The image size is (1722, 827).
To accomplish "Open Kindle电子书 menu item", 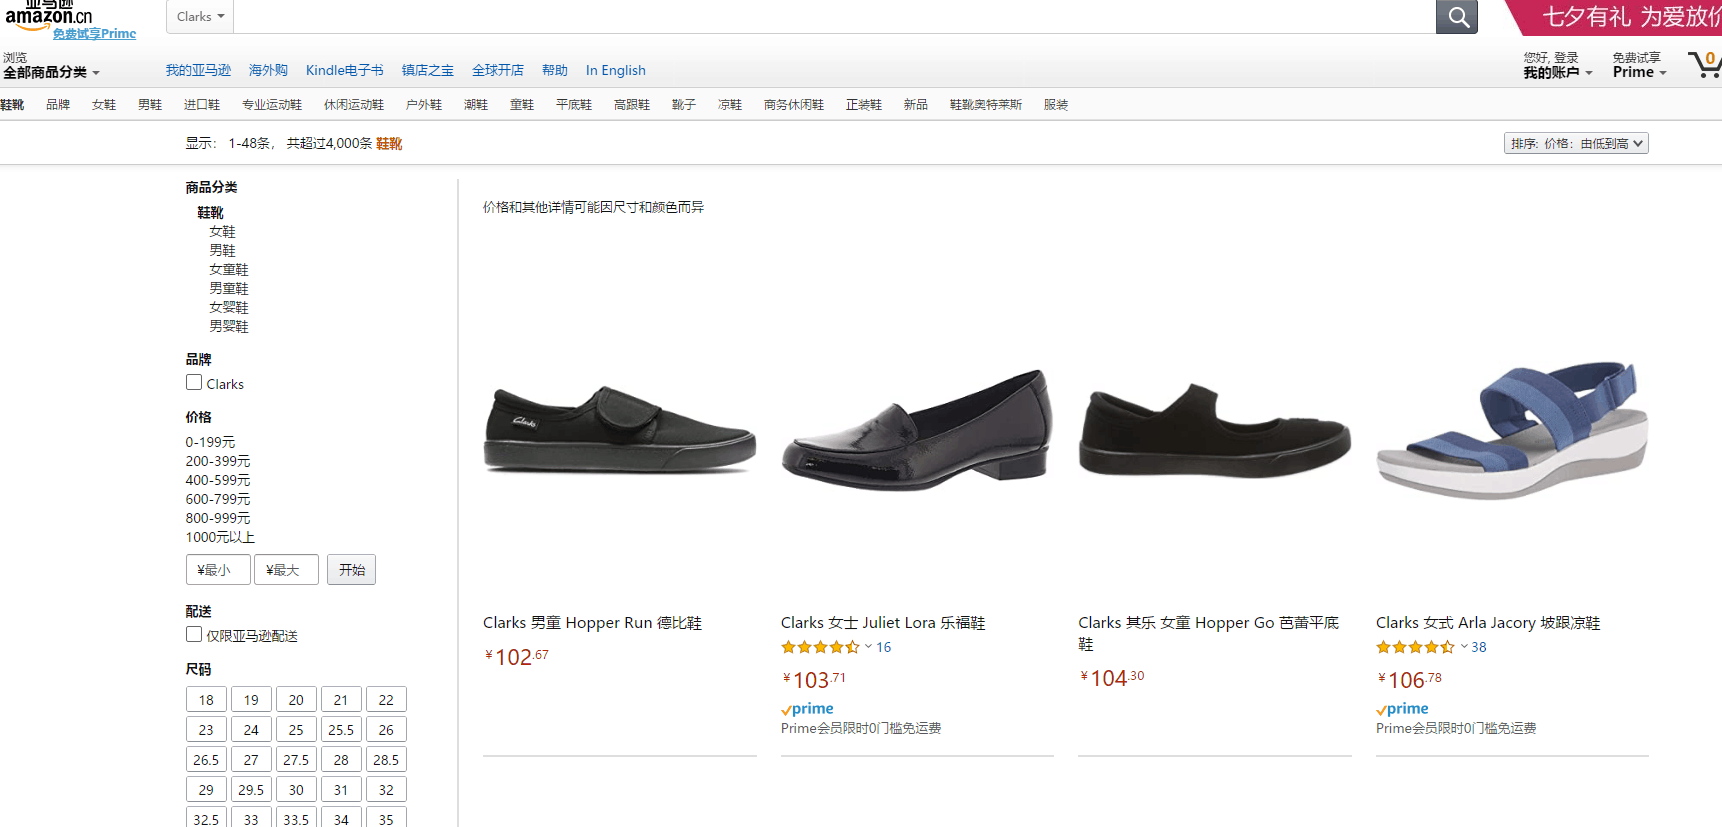I will coord(344,70).
